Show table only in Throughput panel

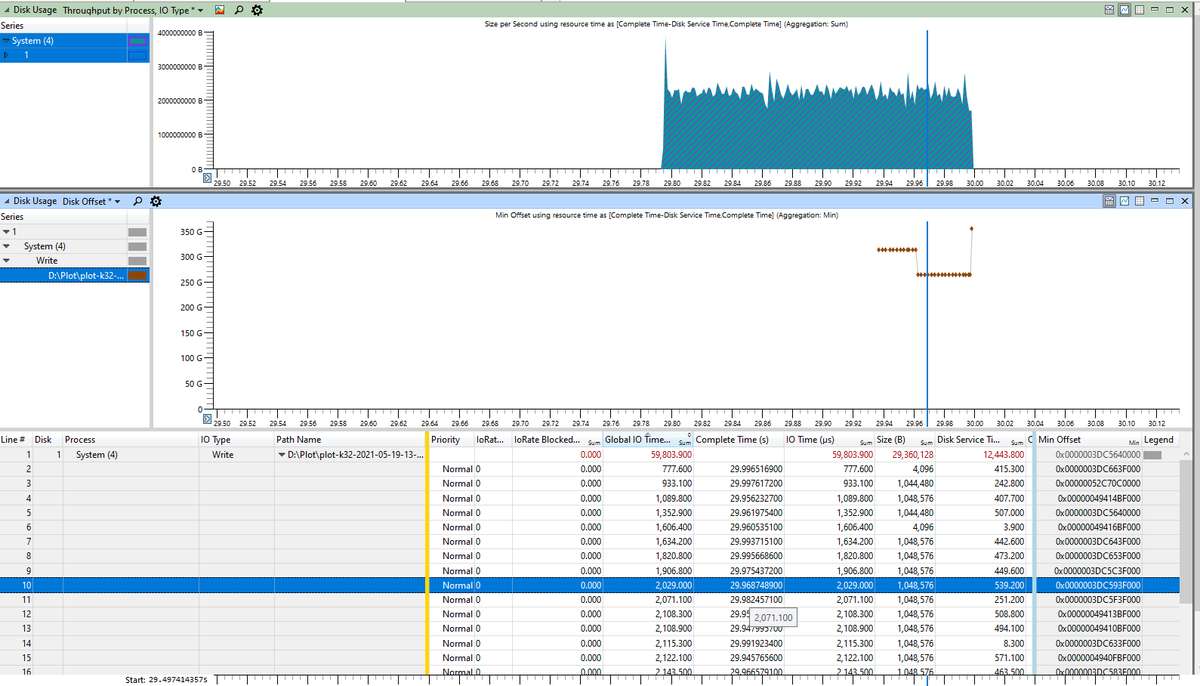click(1139, 9)
